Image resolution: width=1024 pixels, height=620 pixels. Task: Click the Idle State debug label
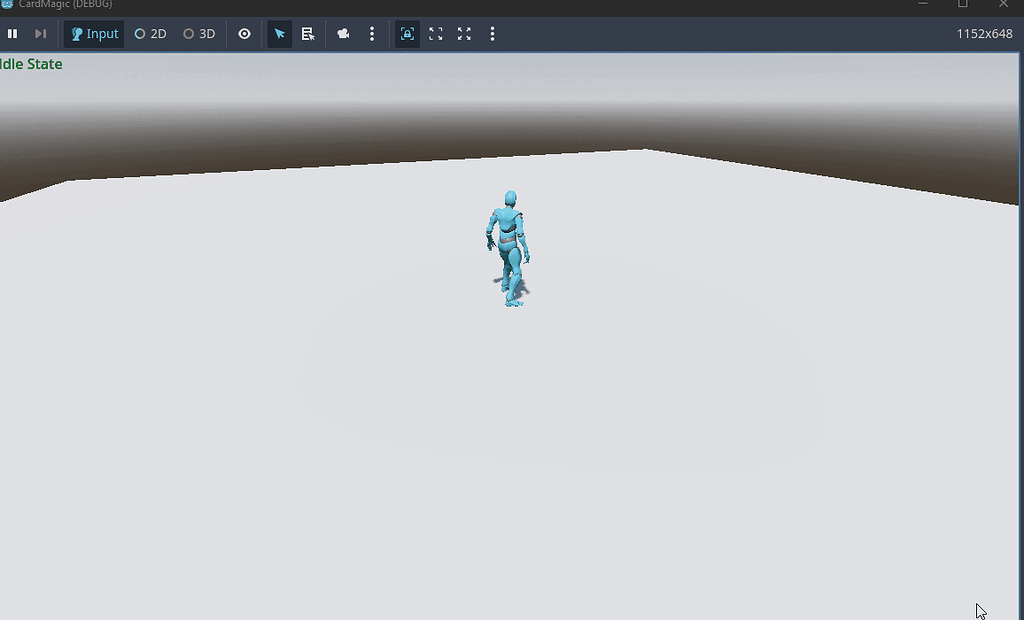(30, 63)
